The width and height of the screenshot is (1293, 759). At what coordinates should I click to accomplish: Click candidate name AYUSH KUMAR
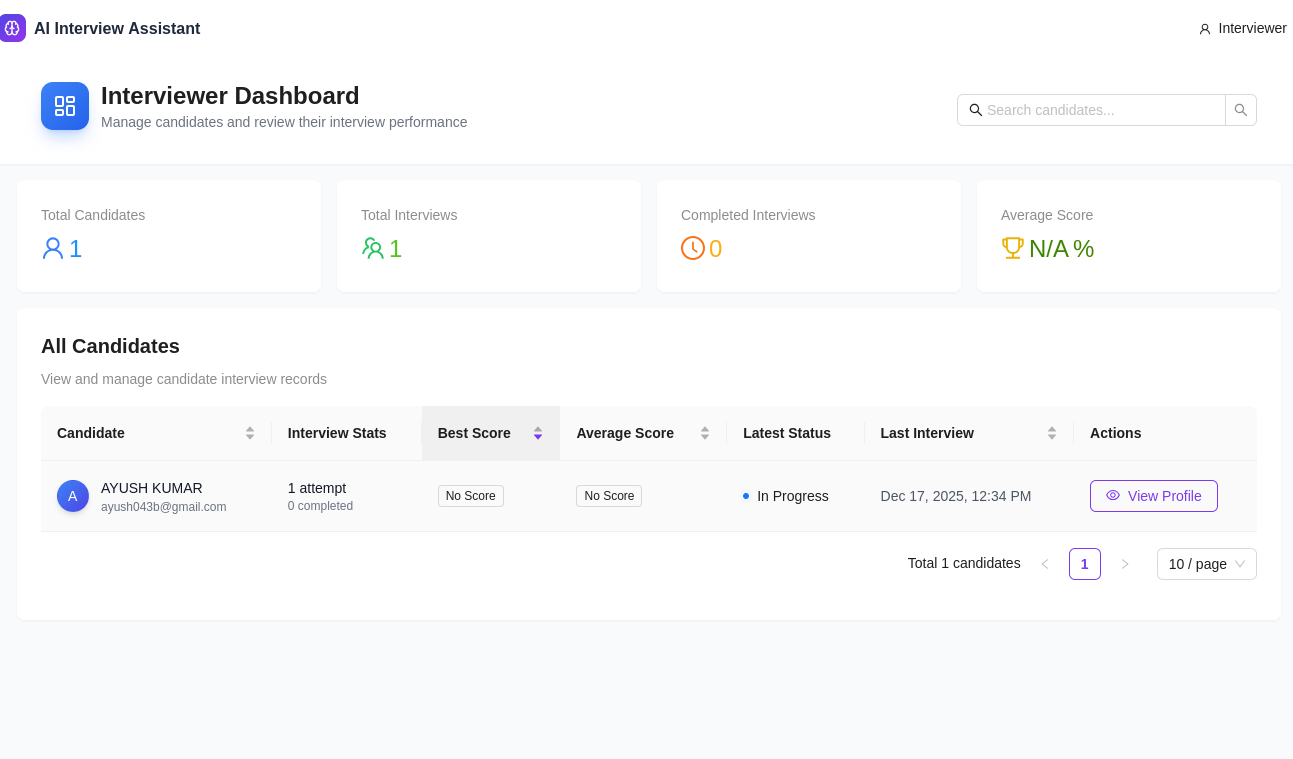click(x=152, y=488)
